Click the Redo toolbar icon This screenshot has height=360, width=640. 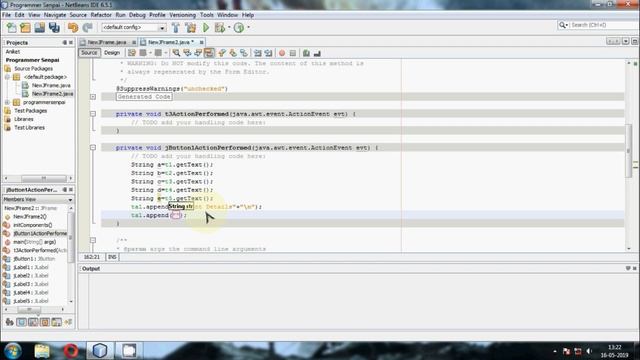87,27
